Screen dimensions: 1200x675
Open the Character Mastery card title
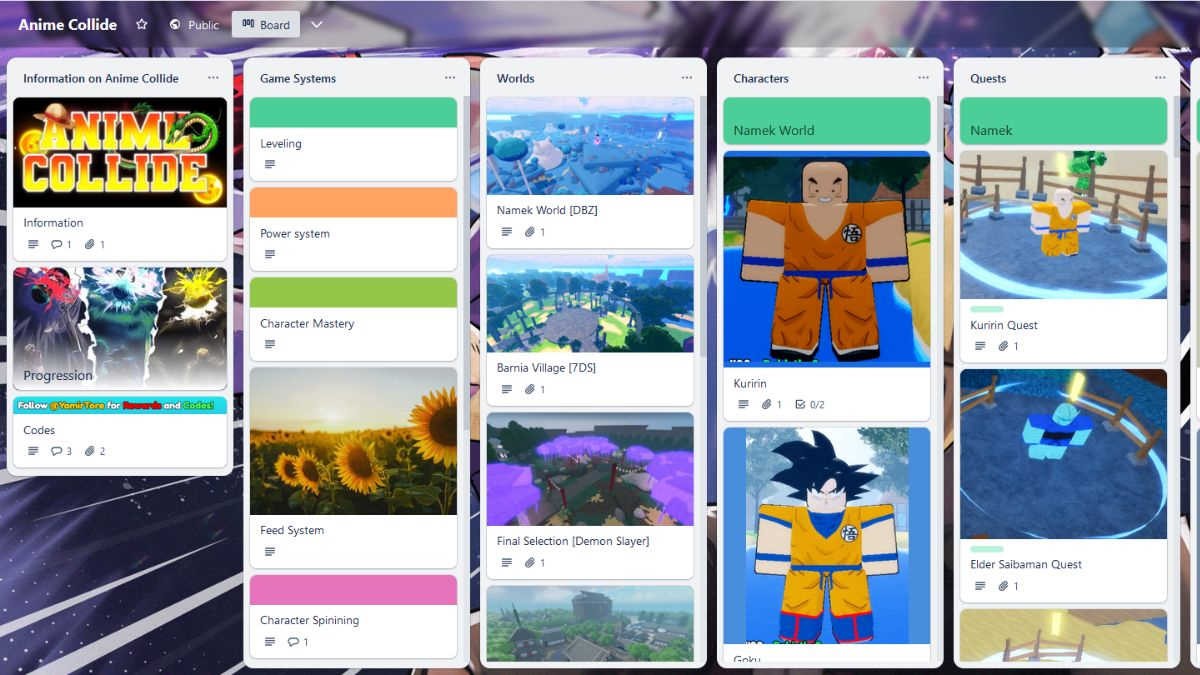click(x=307, y=323)
